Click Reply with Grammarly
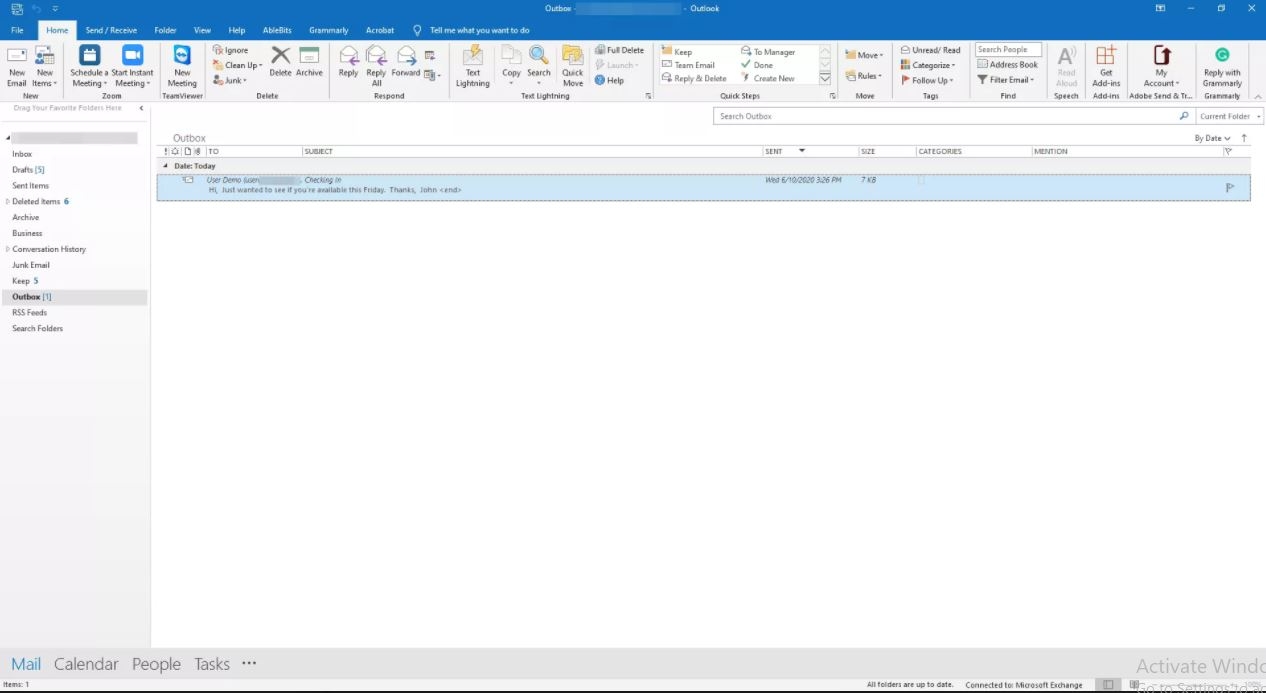 click(1222, 66)
